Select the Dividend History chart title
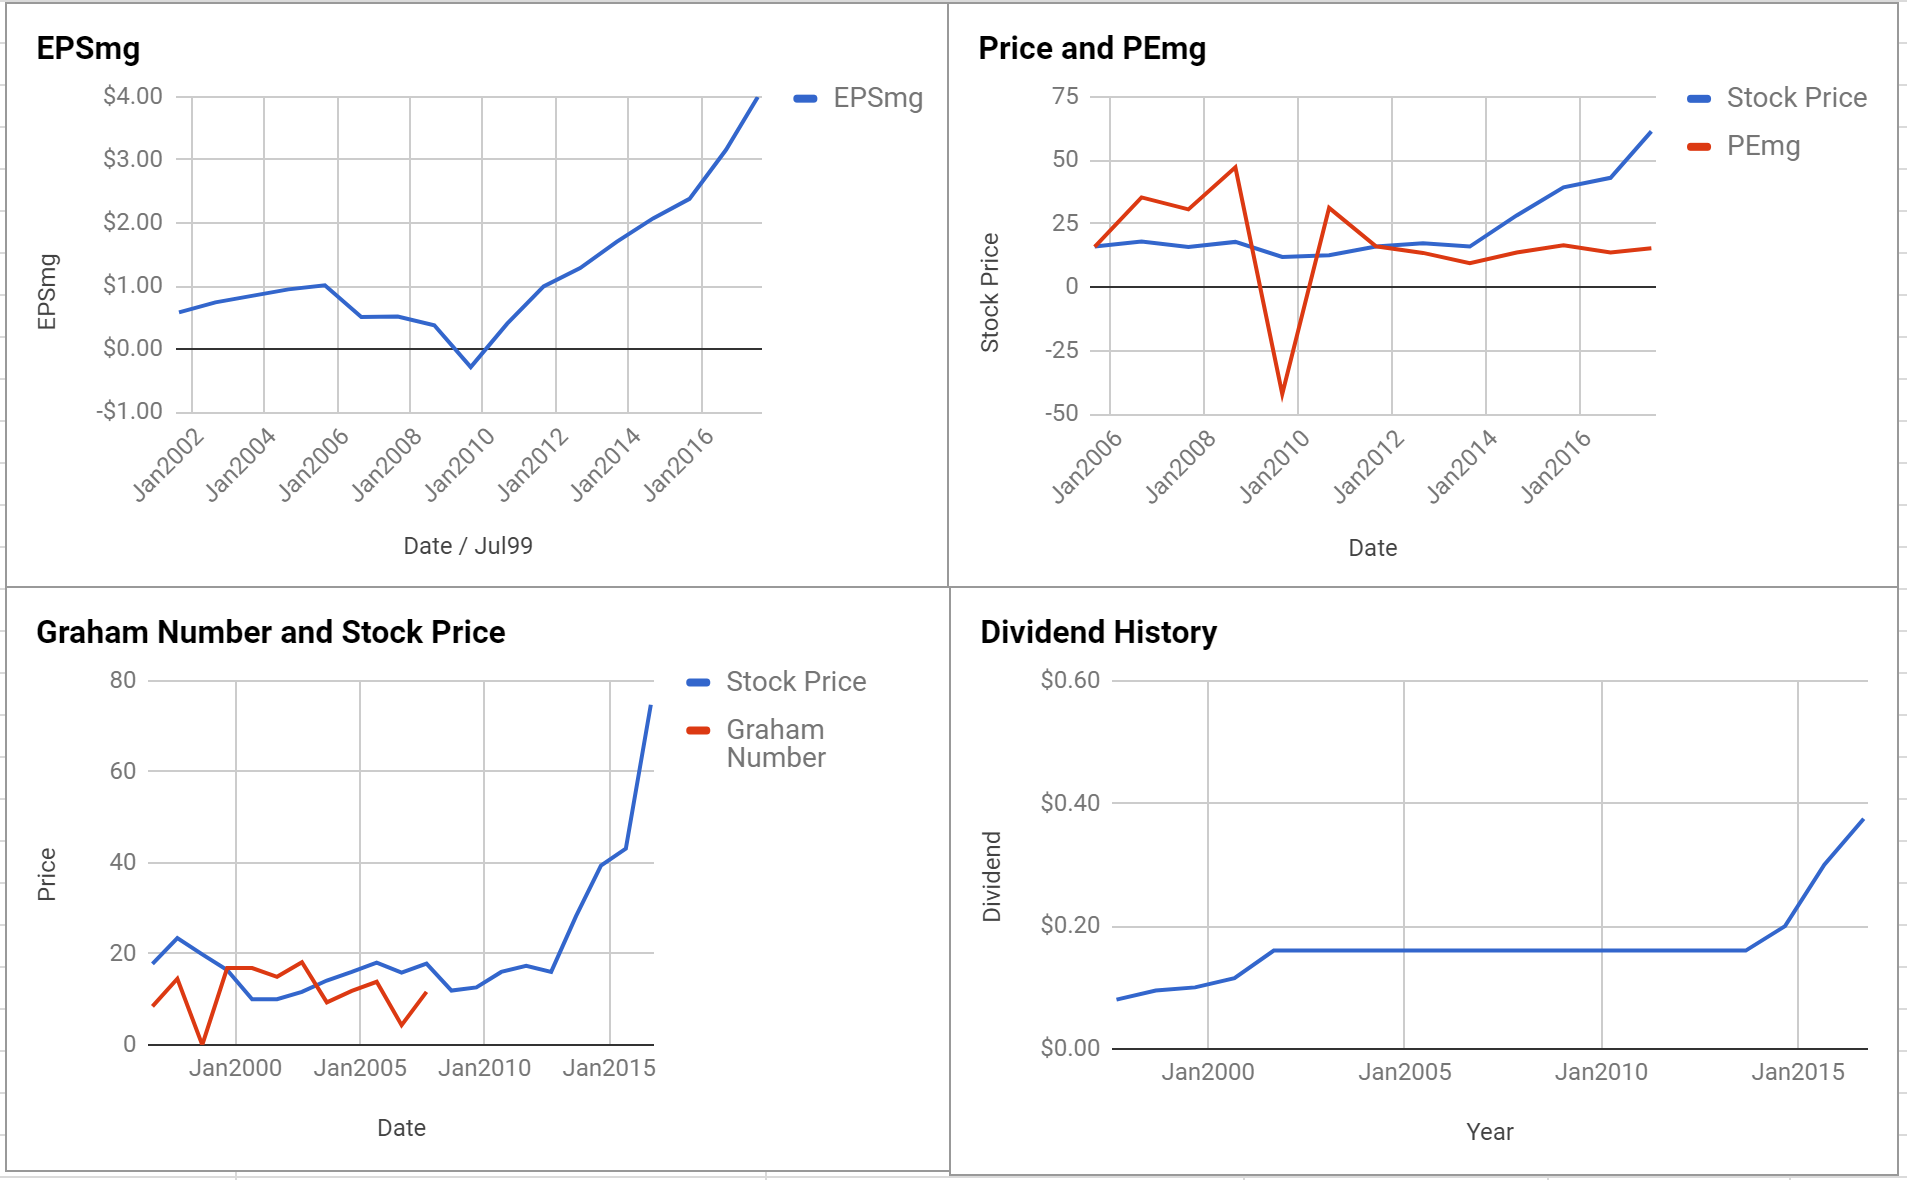Image resolution: width=1907 pixels, height=1180 pixels. click(1098, 632)
